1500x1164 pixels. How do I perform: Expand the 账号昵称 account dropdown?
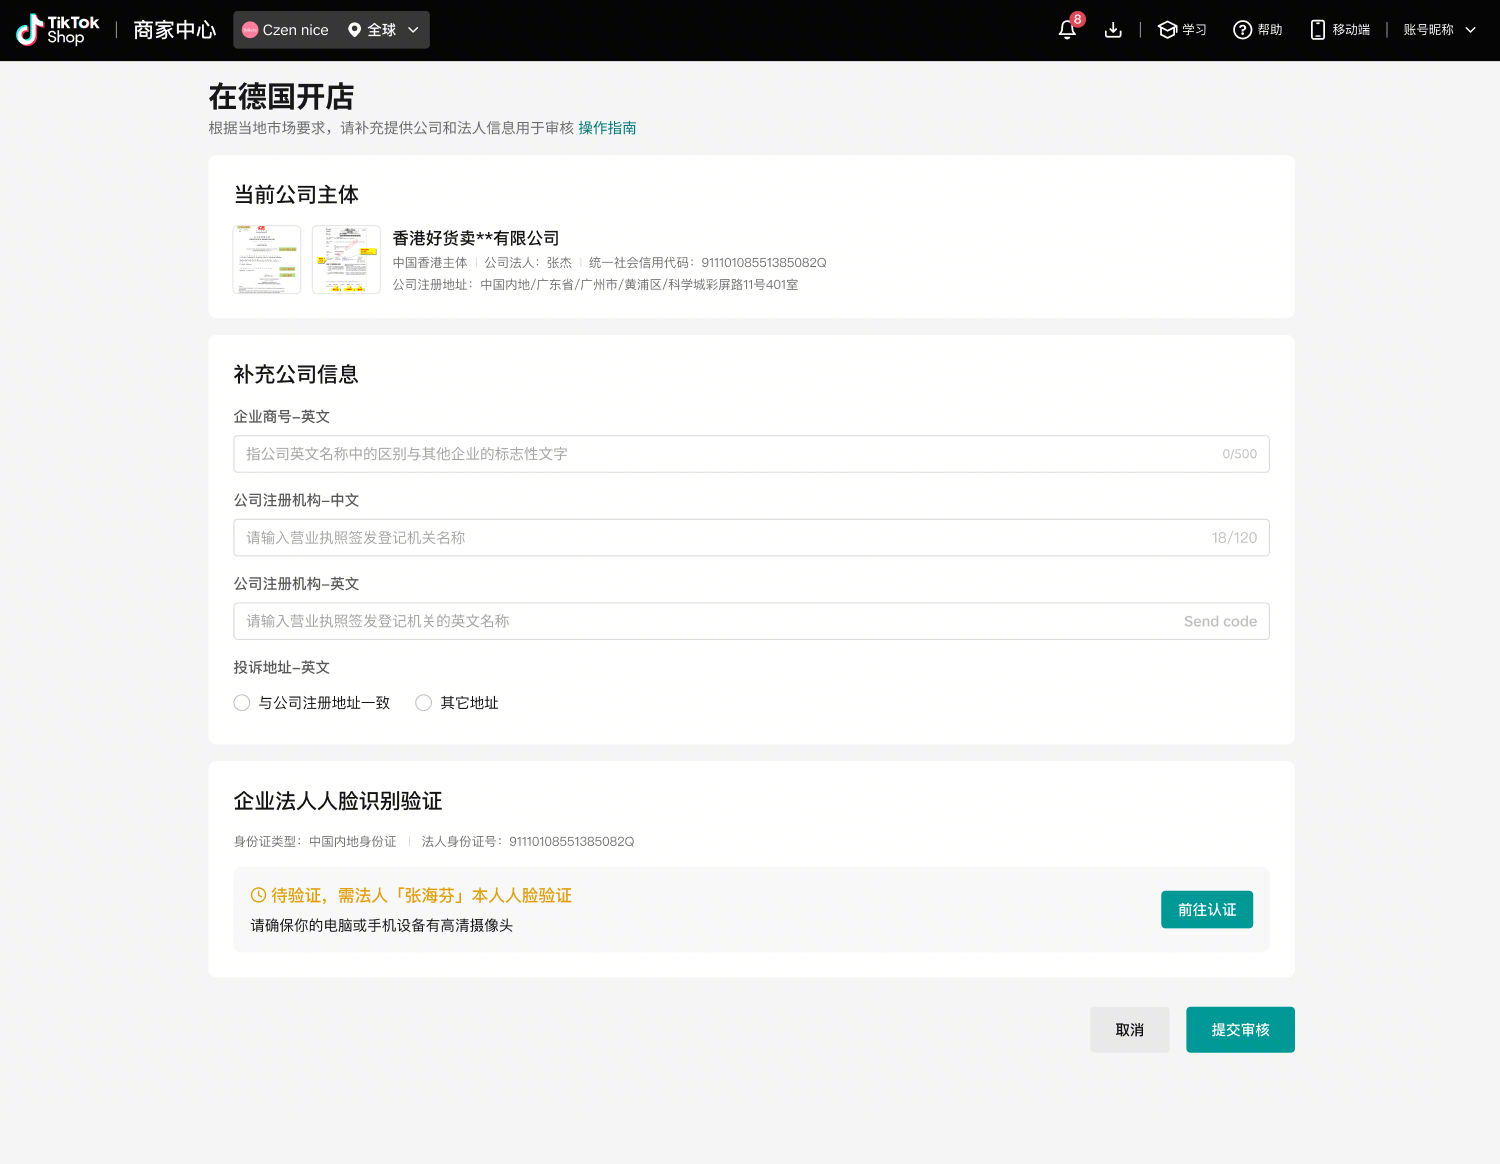[x=1470, y=30]
